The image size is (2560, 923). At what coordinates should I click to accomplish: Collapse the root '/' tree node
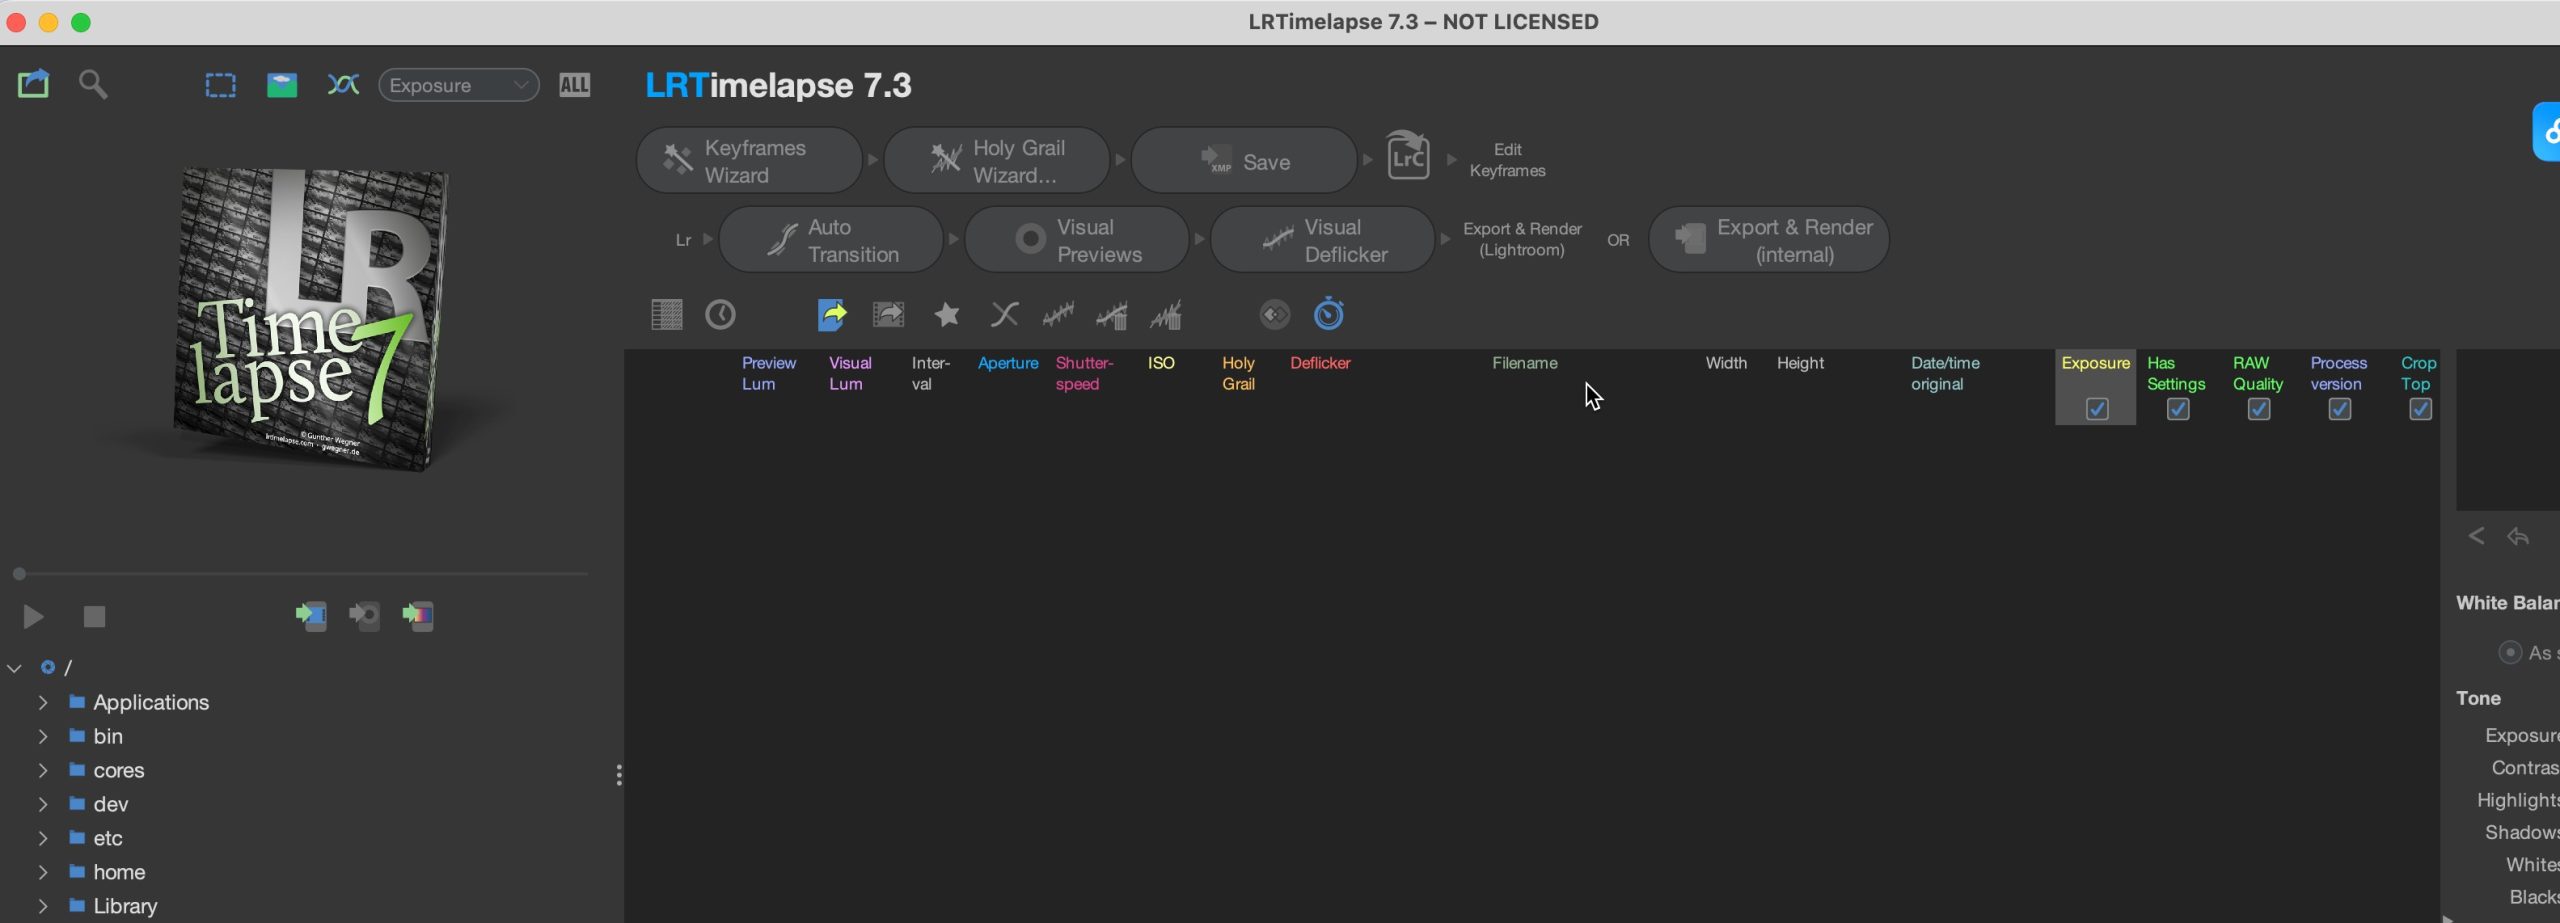coord(14,667)
